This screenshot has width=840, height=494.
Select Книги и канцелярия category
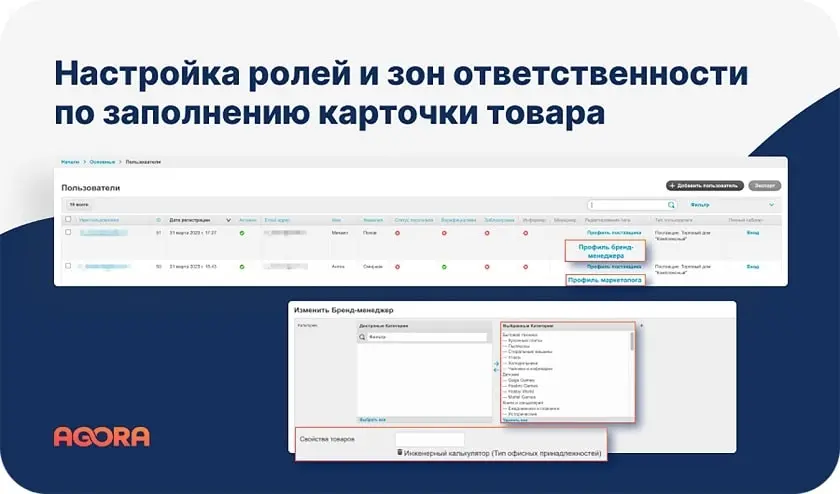[523, 403]
